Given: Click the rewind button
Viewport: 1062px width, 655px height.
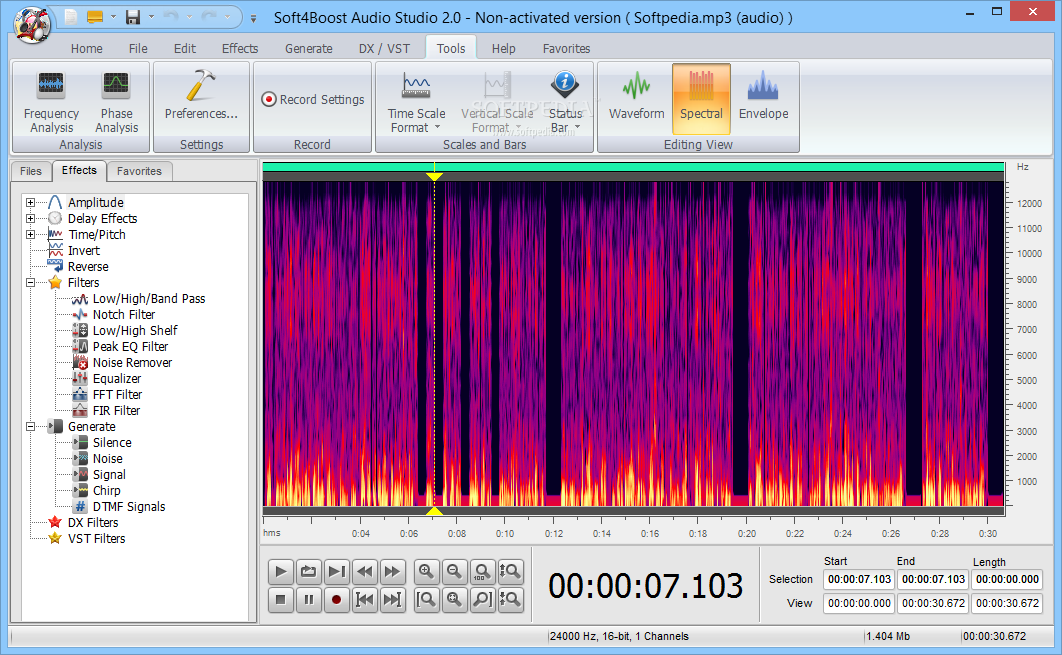Looking at the screenshot, I should point(364,572).
